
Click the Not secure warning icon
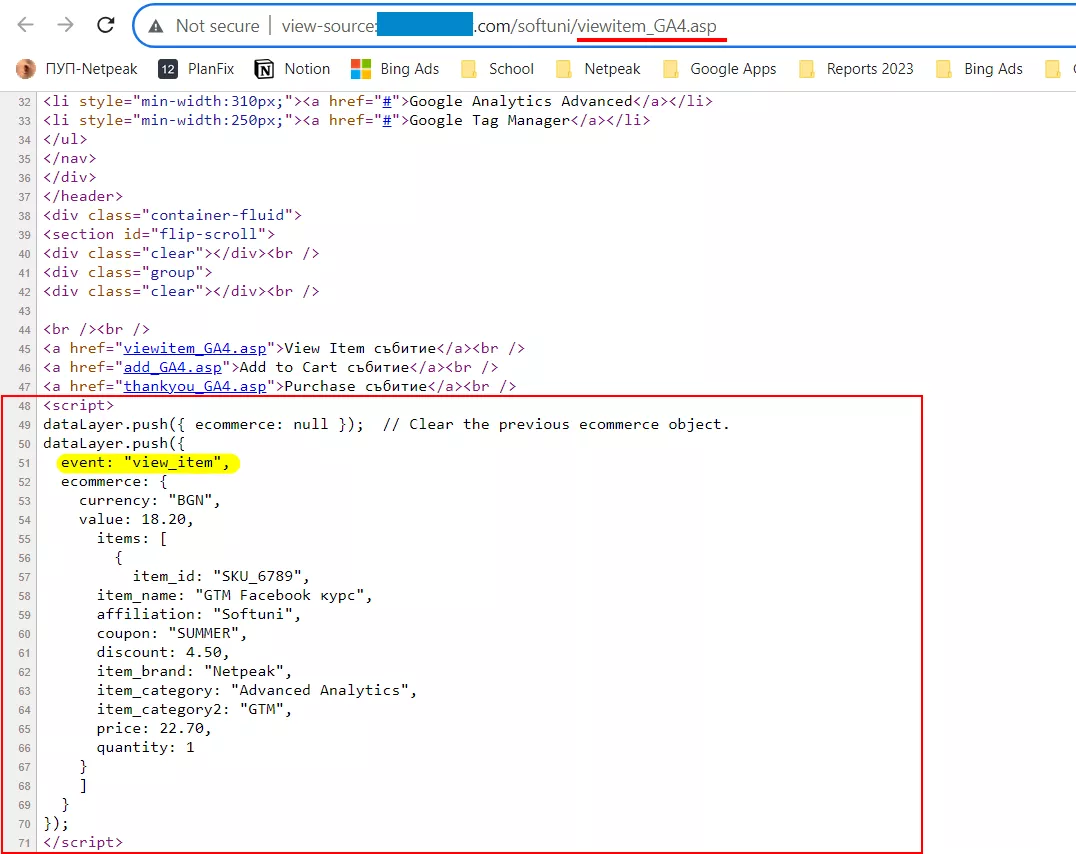point(156,26)
